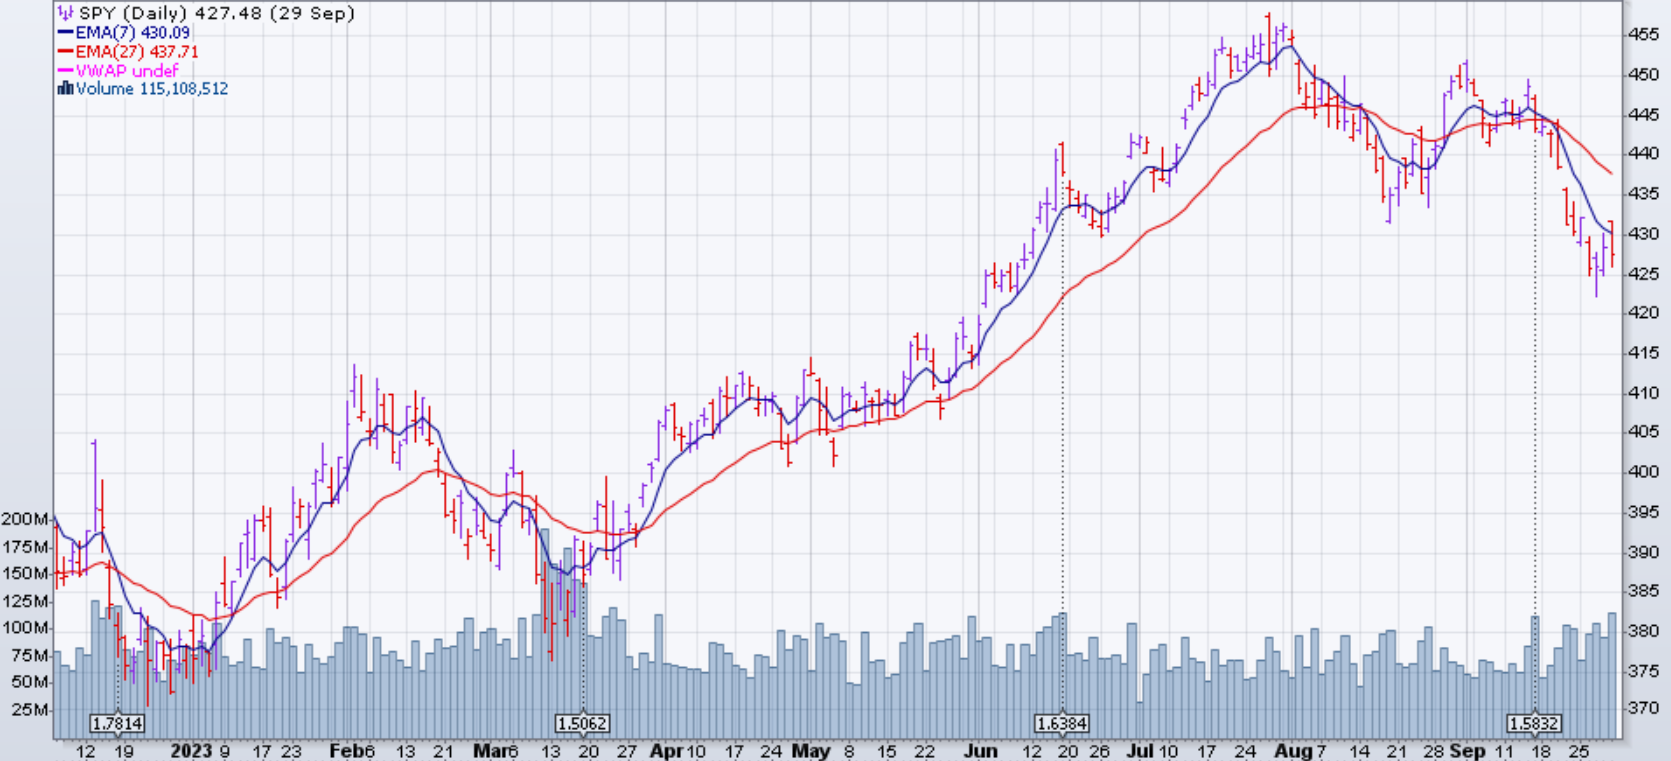Click the red EMA(27) line swatch
1671x761 pixels.
[x=66, y=52]
